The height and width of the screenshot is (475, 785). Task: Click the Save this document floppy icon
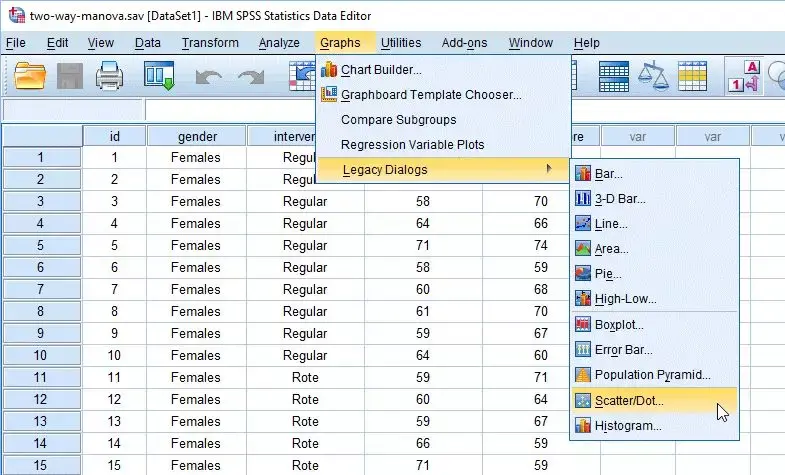[70, 76]
